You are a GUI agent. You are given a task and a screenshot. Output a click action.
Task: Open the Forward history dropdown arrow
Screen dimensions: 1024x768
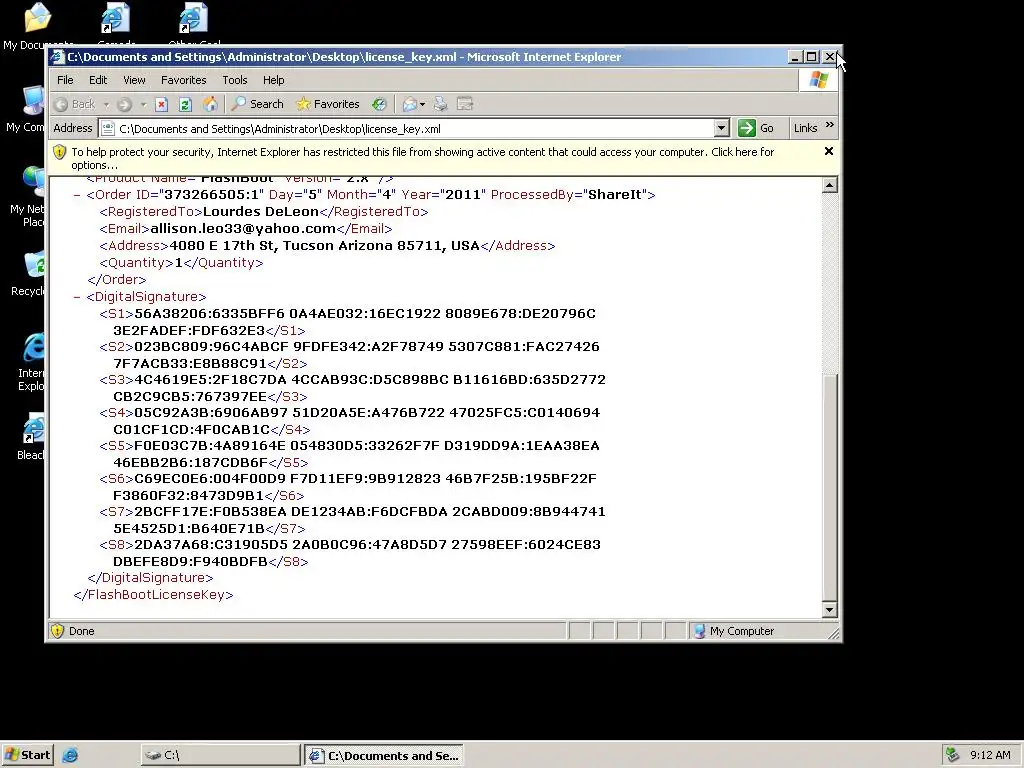(143, 104)
